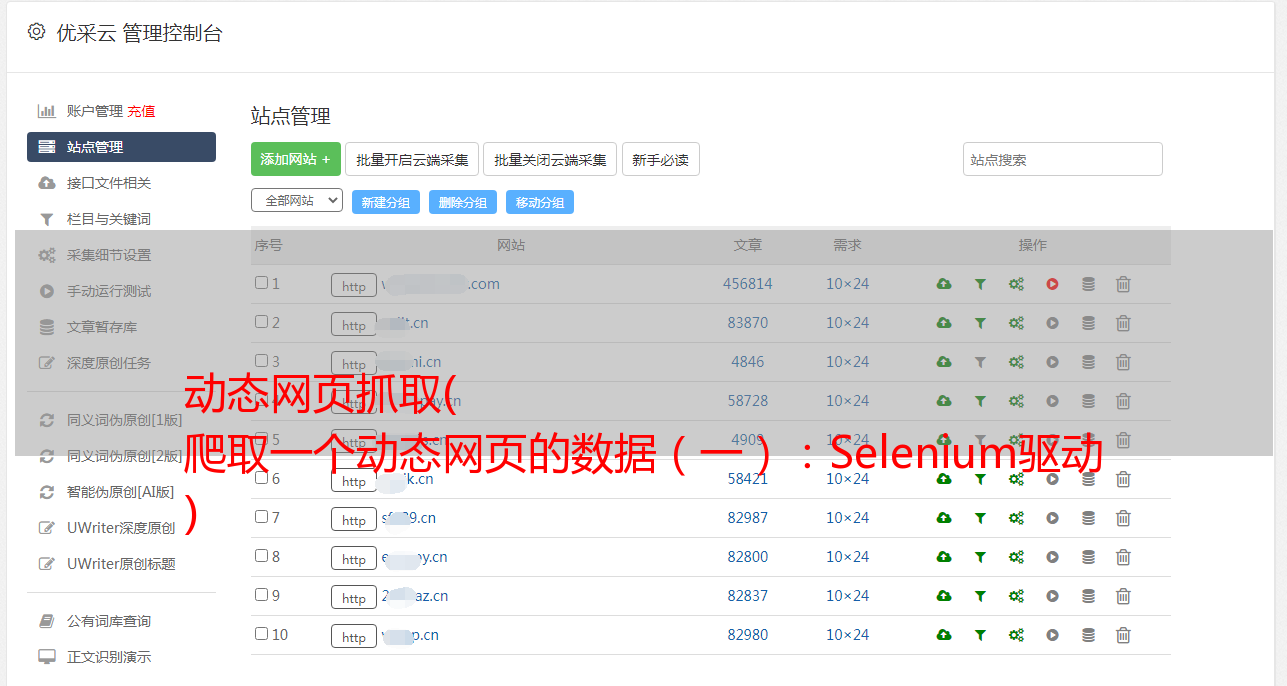The image size is (1287, 686).
Task: Click the 删除分组 button
Action: (463, 202)
